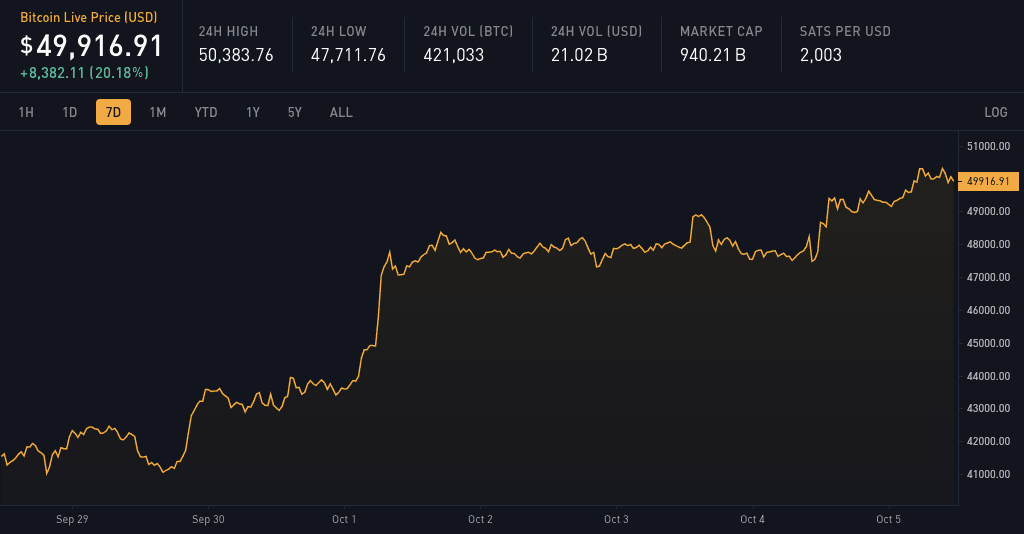Viewport: 1024px width, 534px height.
Task: Click the active 7D range button
Action: pos(113,112)
